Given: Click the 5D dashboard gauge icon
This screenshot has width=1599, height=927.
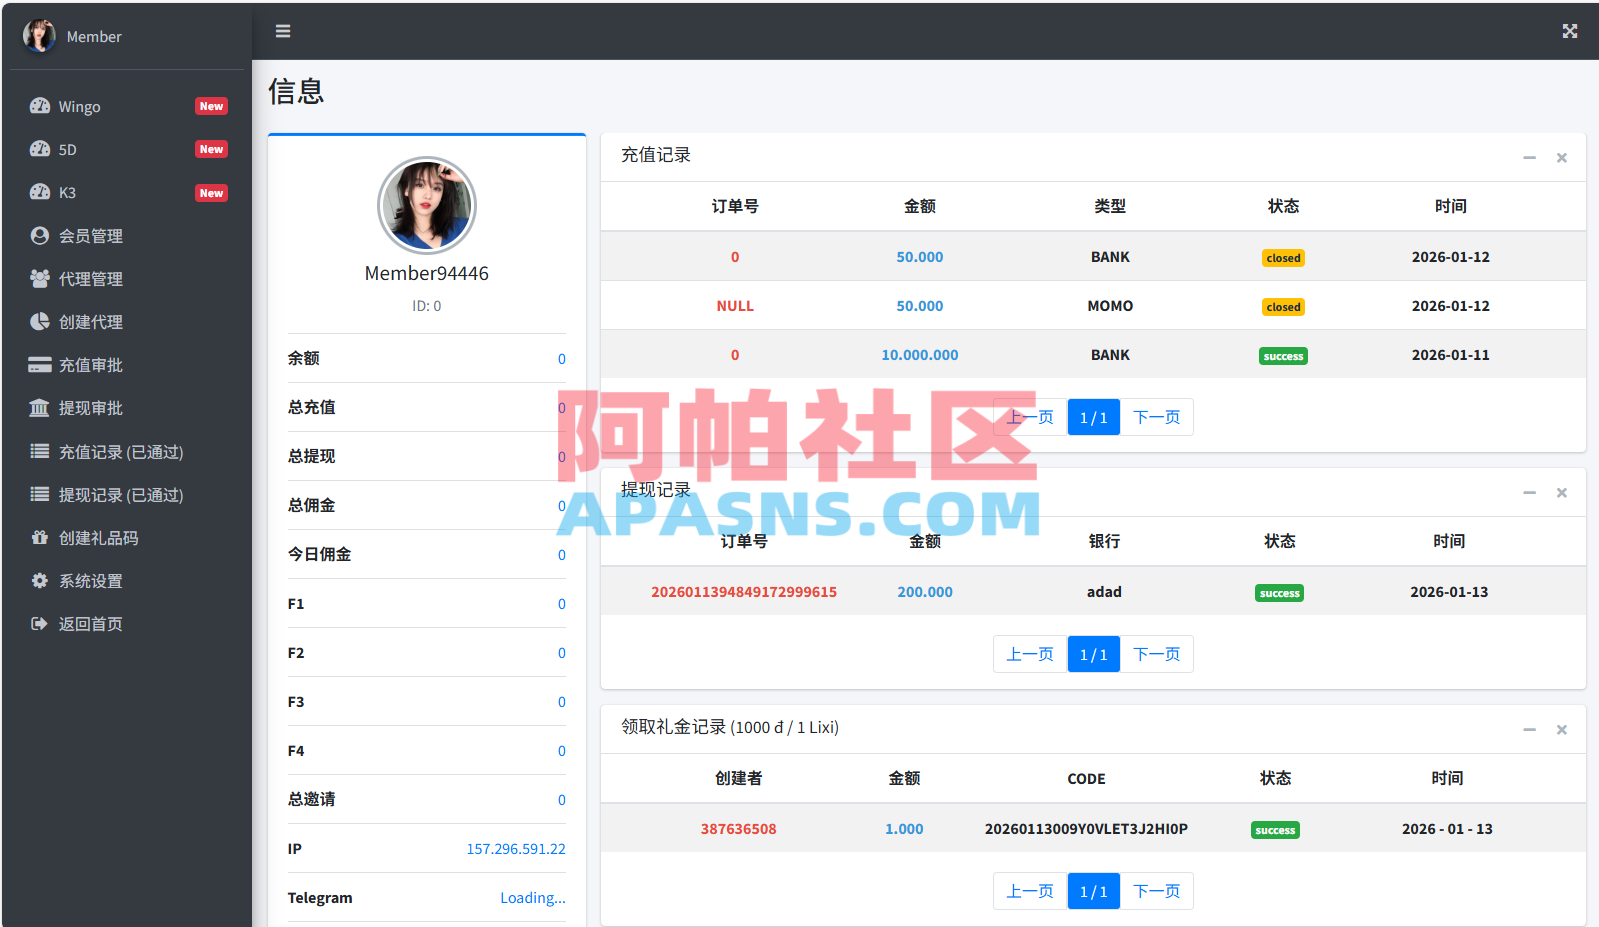Looking at the screenshot, I should pos(40,149).
